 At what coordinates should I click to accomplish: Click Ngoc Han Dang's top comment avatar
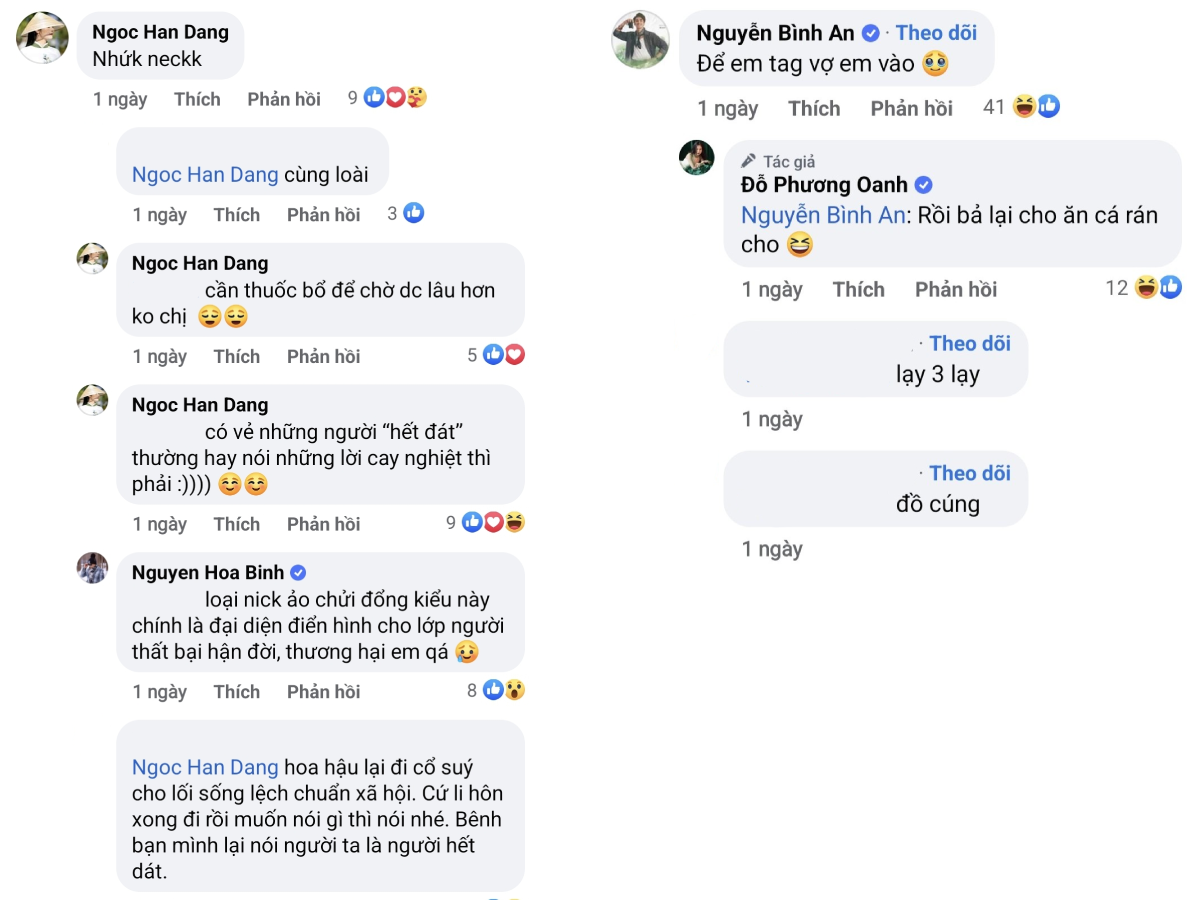click(43, 38)
